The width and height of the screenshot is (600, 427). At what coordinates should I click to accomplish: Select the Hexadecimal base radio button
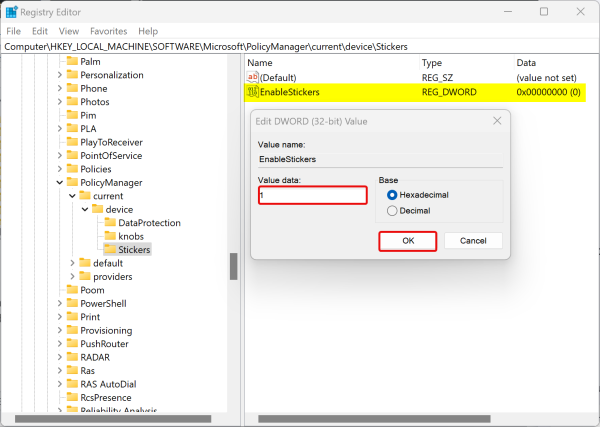[392, 195]
